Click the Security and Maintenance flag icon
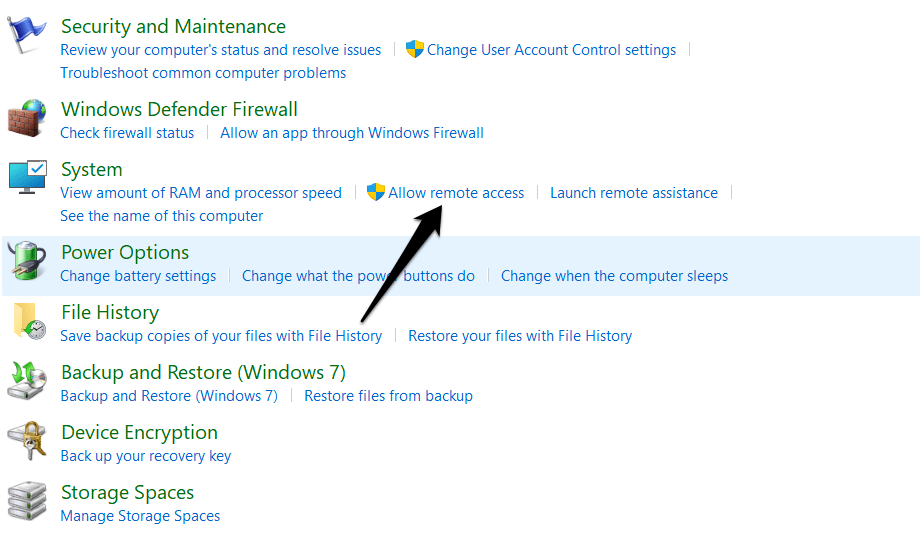This screenshot has width=920, height=542. (x=27, y=34)
